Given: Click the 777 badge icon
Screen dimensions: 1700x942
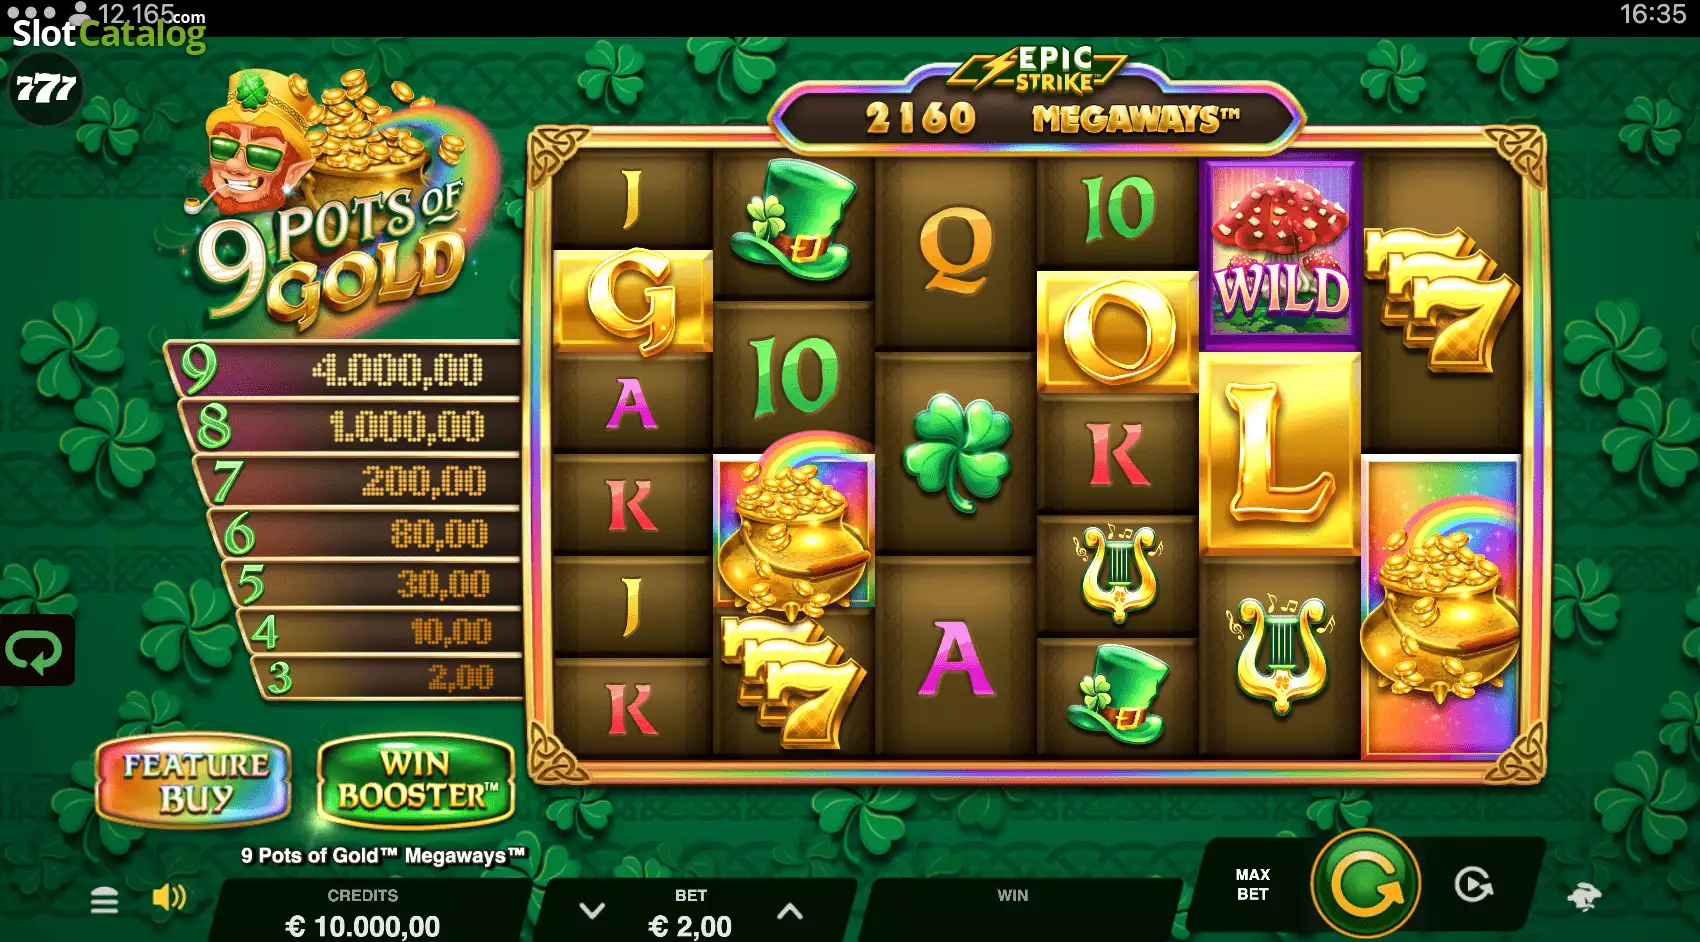Looking at the screenshot, I should click(45, 89).
